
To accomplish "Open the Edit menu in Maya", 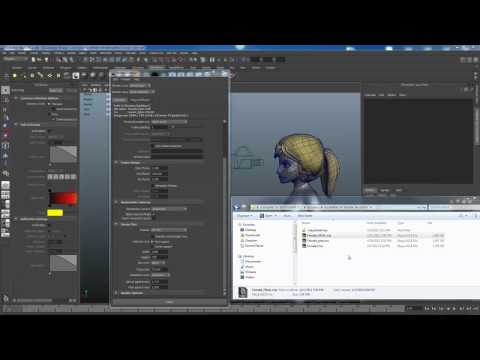I will coord(12,53).
